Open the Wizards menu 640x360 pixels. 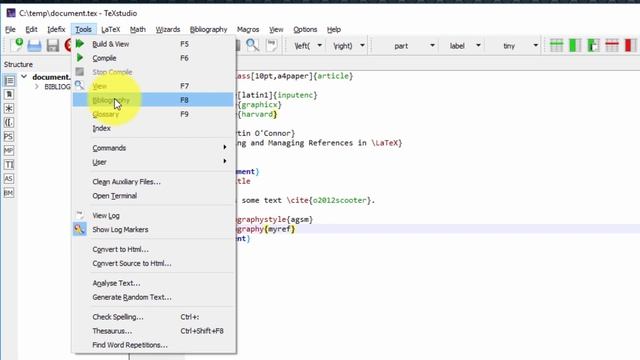(168, 29)
